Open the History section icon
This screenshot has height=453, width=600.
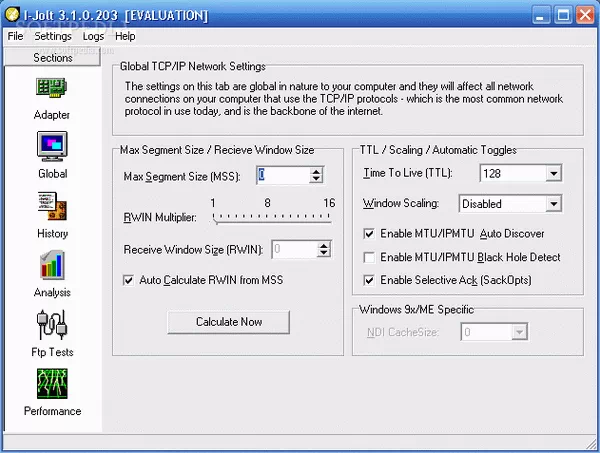[x=52, y=206]
